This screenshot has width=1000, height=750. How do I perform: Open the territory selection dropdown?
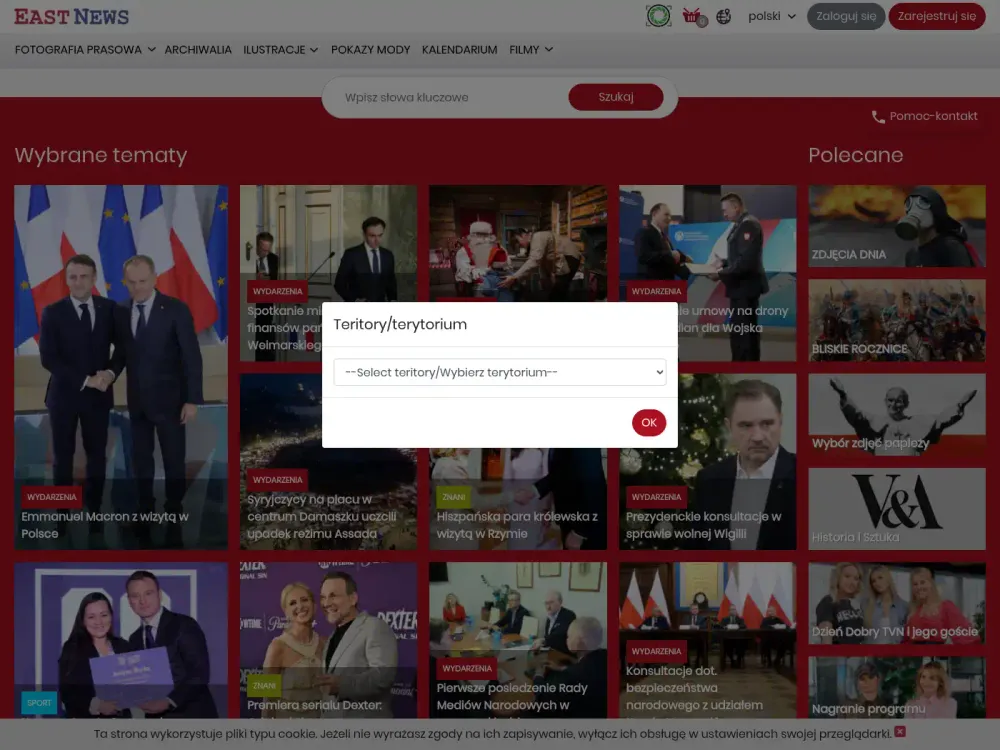coord(500,372)
